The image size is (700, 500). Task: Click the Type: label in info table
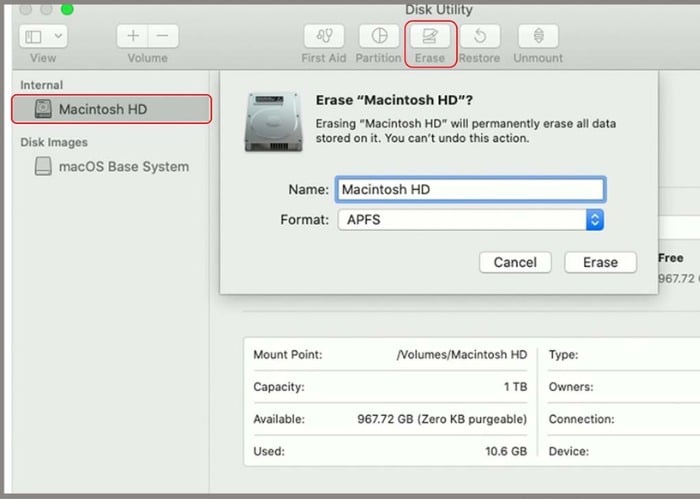pyautogui.click(x=563, y=355)
